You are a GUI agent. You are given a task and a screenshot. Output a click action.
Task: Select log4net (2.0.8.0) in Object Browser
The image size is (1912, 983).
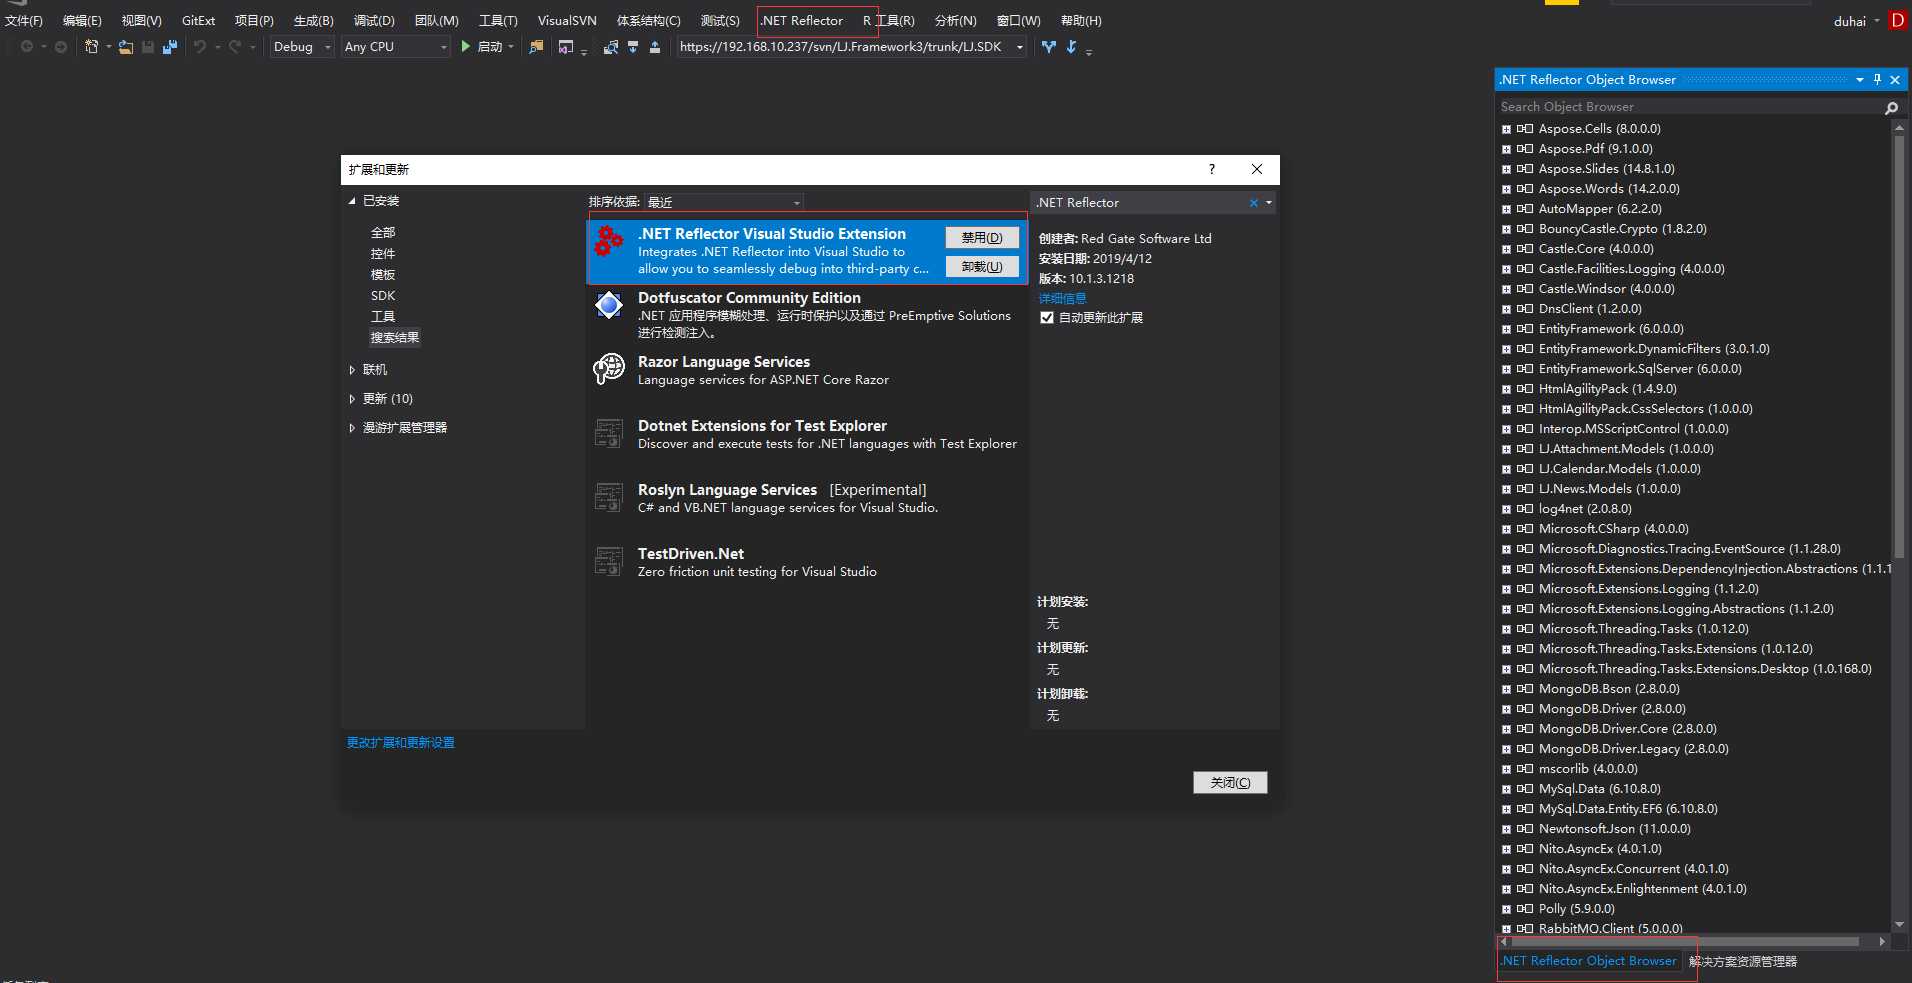tap(1584, 509)
